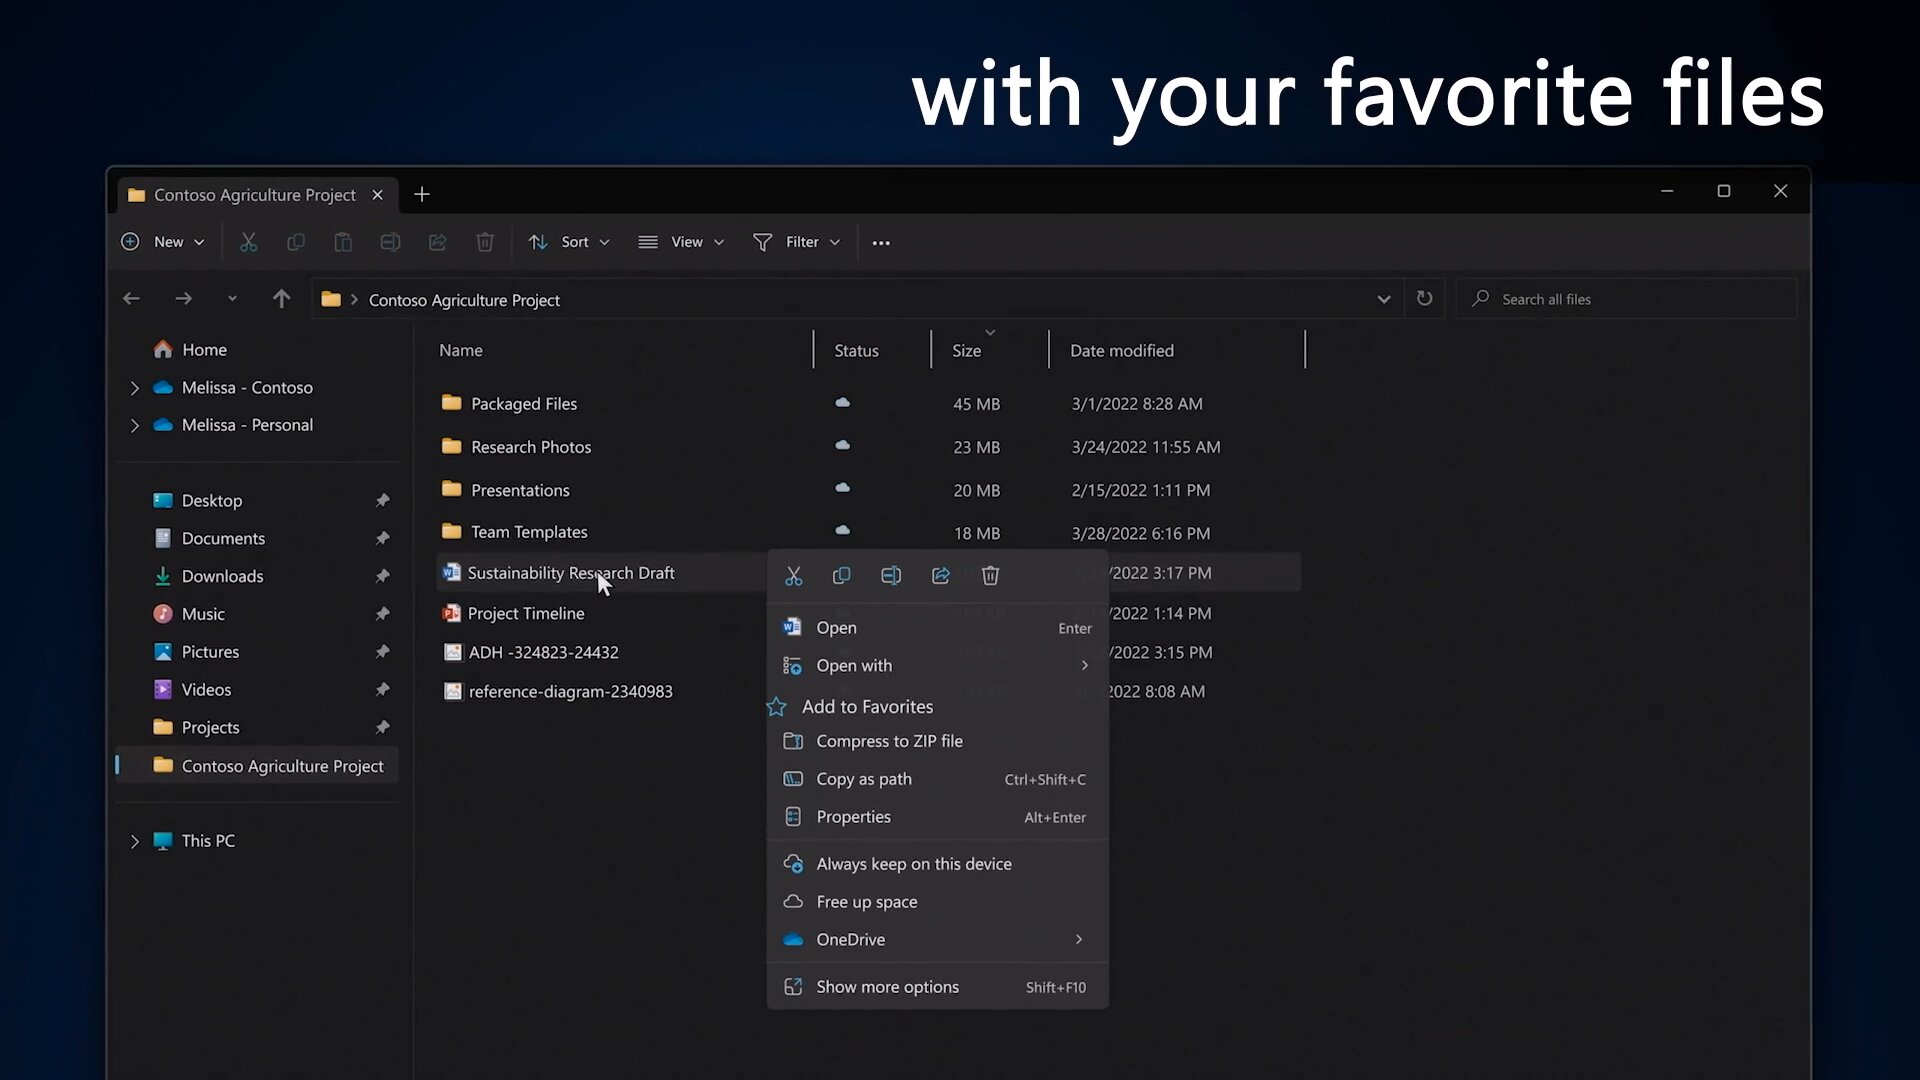1920x1080 pixels.
Task: Open the New dropdown menu
Action: (x=162, y=242)
